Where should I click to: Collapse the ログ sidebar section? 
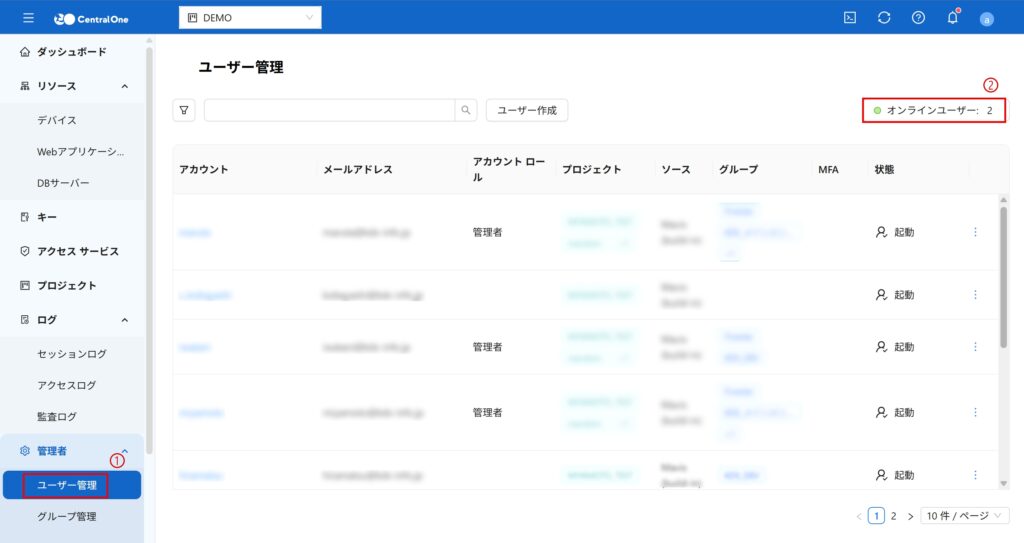click(x=125, y=320)
